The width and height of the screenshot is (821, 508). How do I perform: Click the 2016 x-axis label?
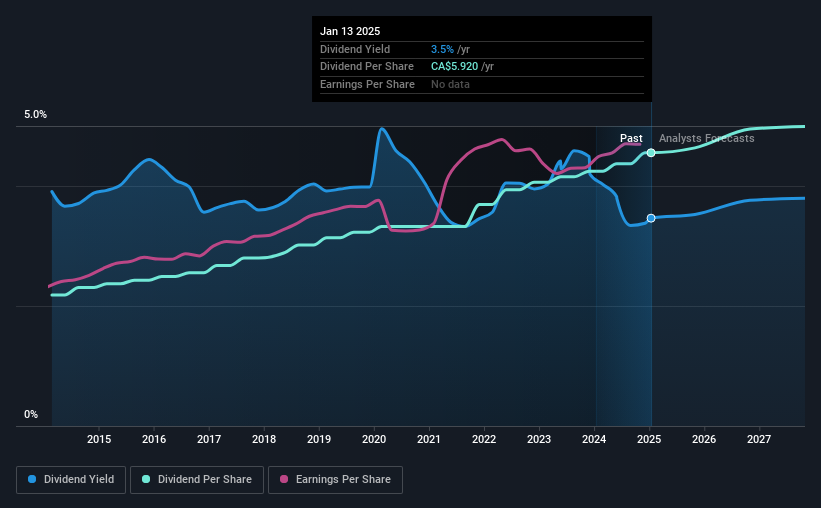[x=154, y=439]
